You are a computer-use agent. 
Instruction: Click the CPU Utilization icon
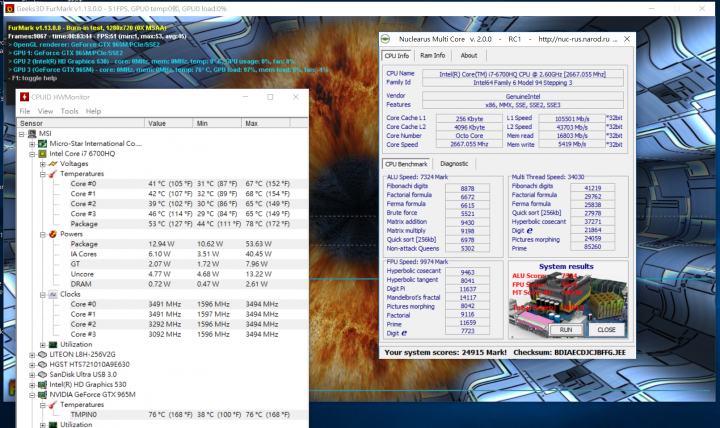(53, 345)
